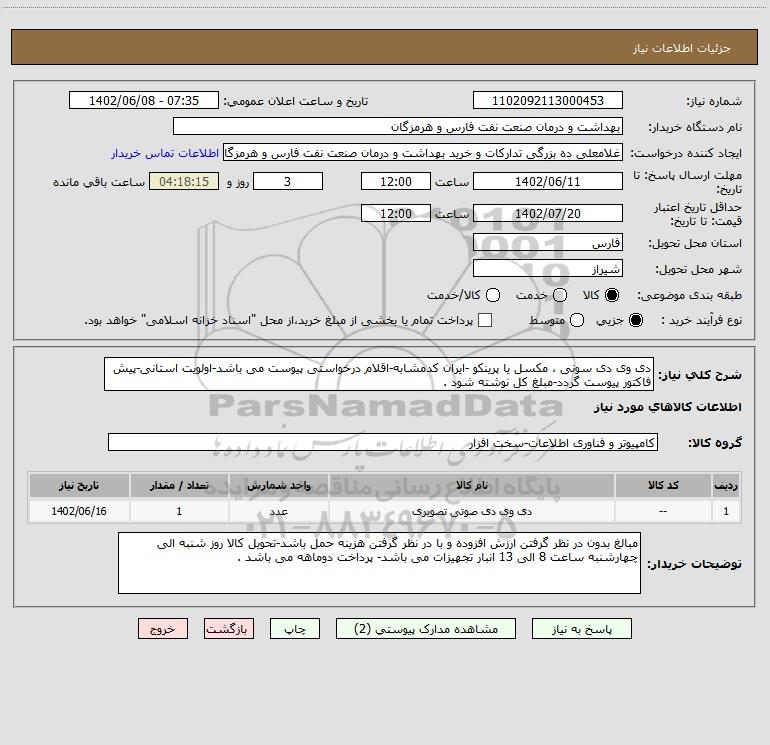Click the remaining days field showing 3
The width and height of the screenshot is (770, 745).
point(288,181)
